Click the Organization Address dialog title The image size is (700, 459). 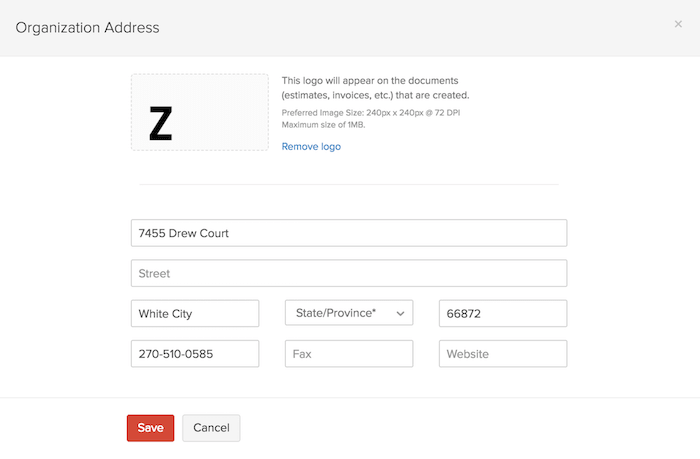pyautogui.click(x=87, y=27)
